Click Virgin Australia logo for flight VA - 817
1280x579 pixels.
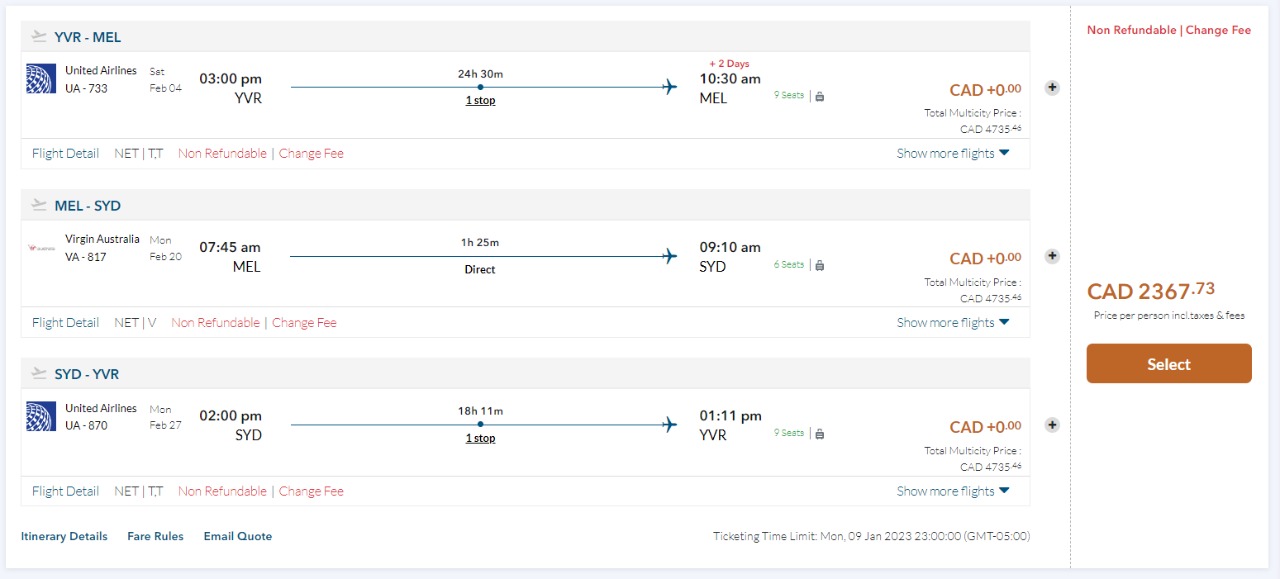(41, 248)
